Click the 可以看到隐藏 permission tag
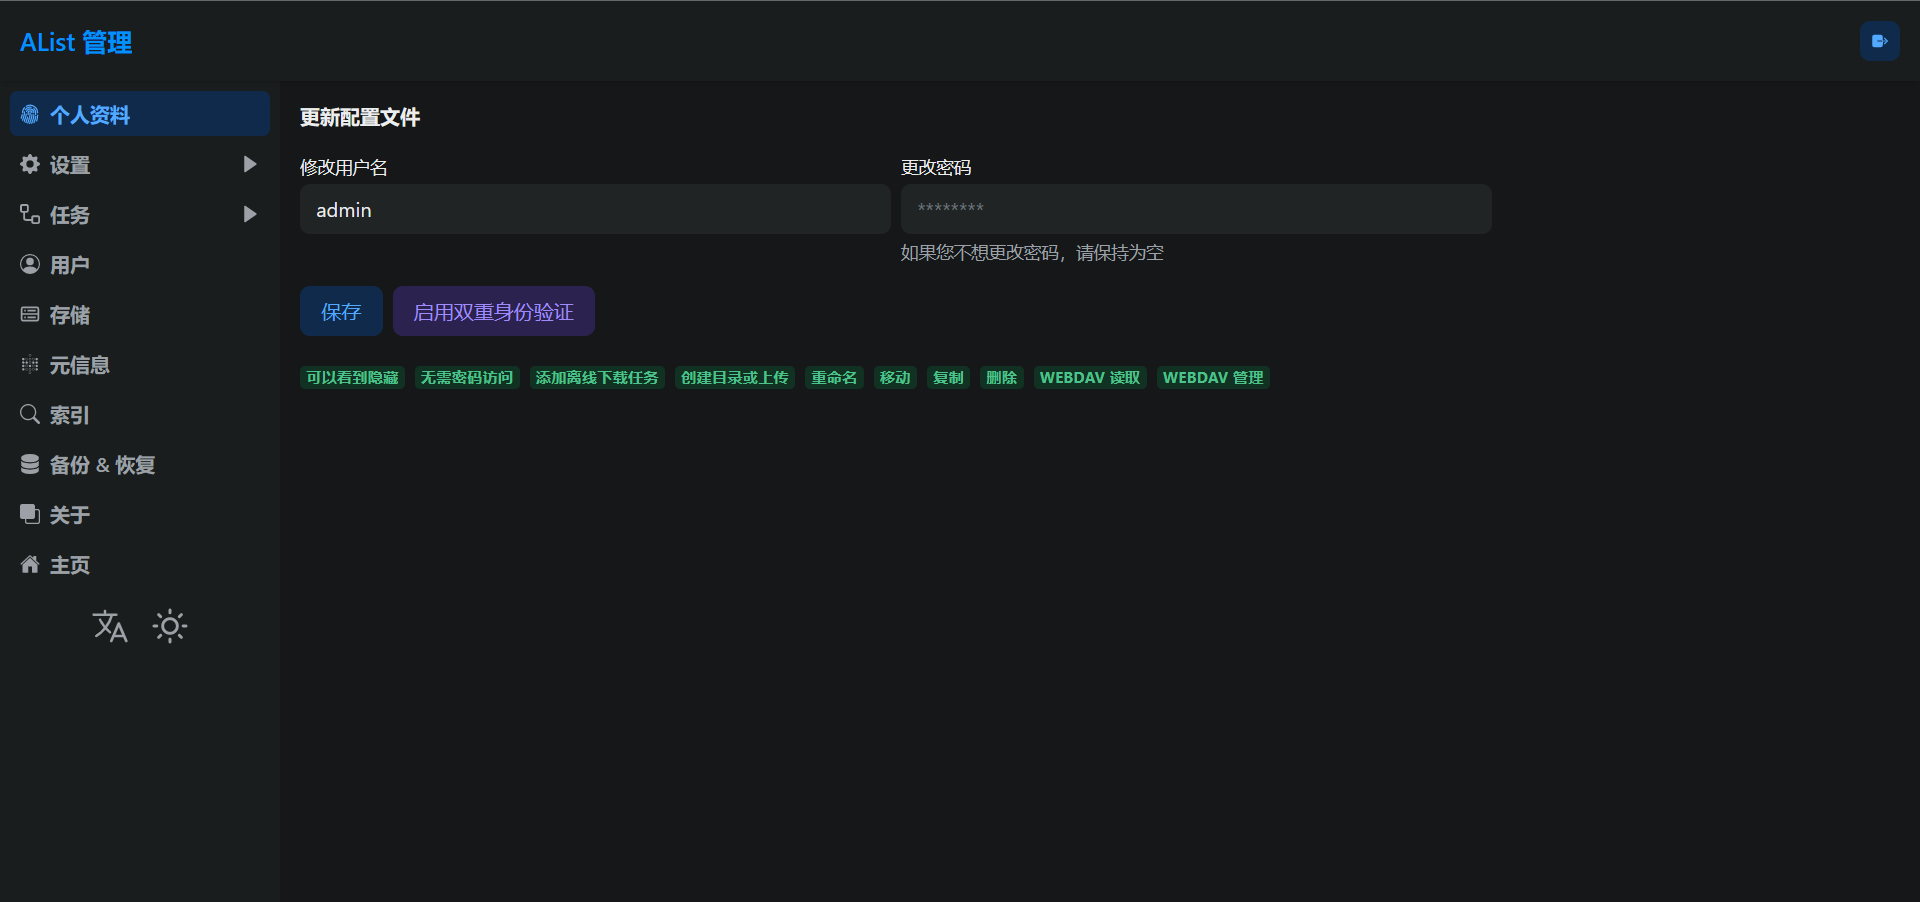Image resolution: width=1920 pixels, height=902 pixels. tap(352, 377)
